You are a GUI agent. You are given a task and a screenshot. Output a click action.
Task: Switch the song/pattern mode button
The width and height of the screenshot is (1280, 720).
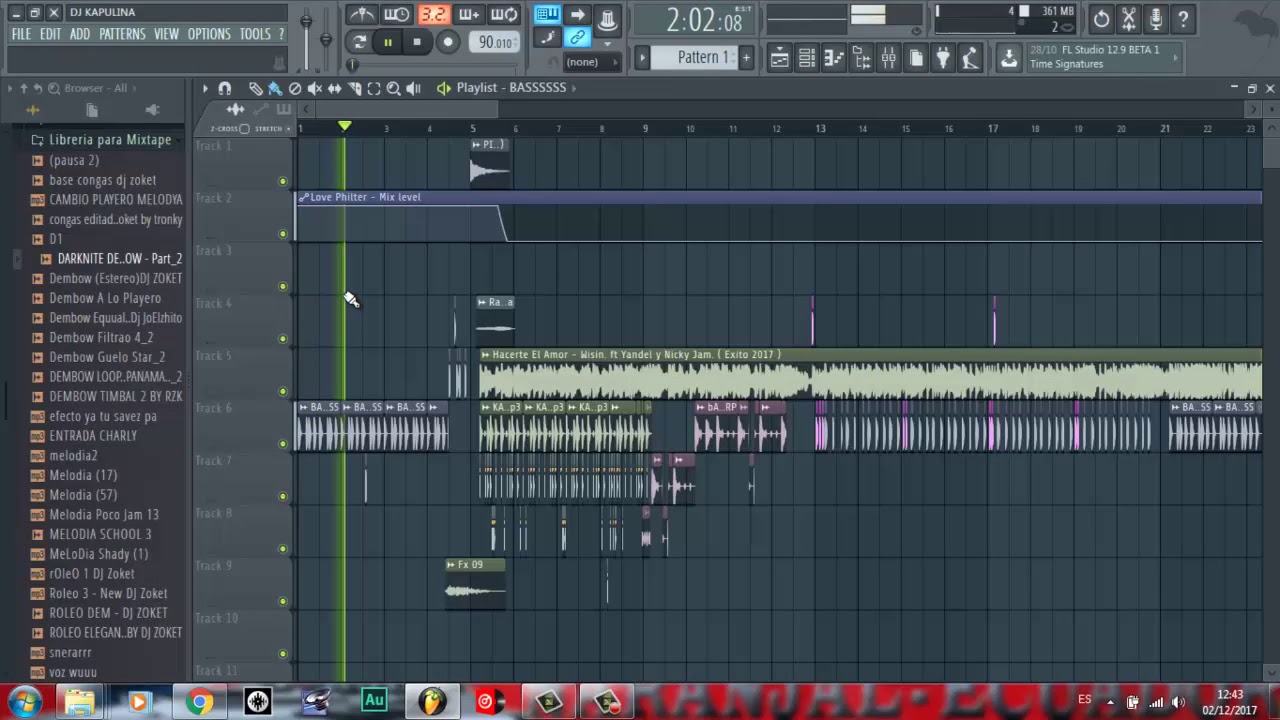(359, 42)
